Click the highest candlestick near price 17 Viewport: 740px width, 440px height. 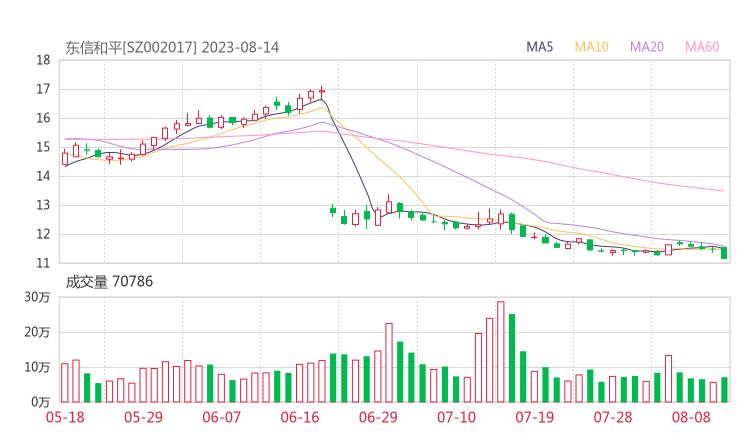click(322, 91)
